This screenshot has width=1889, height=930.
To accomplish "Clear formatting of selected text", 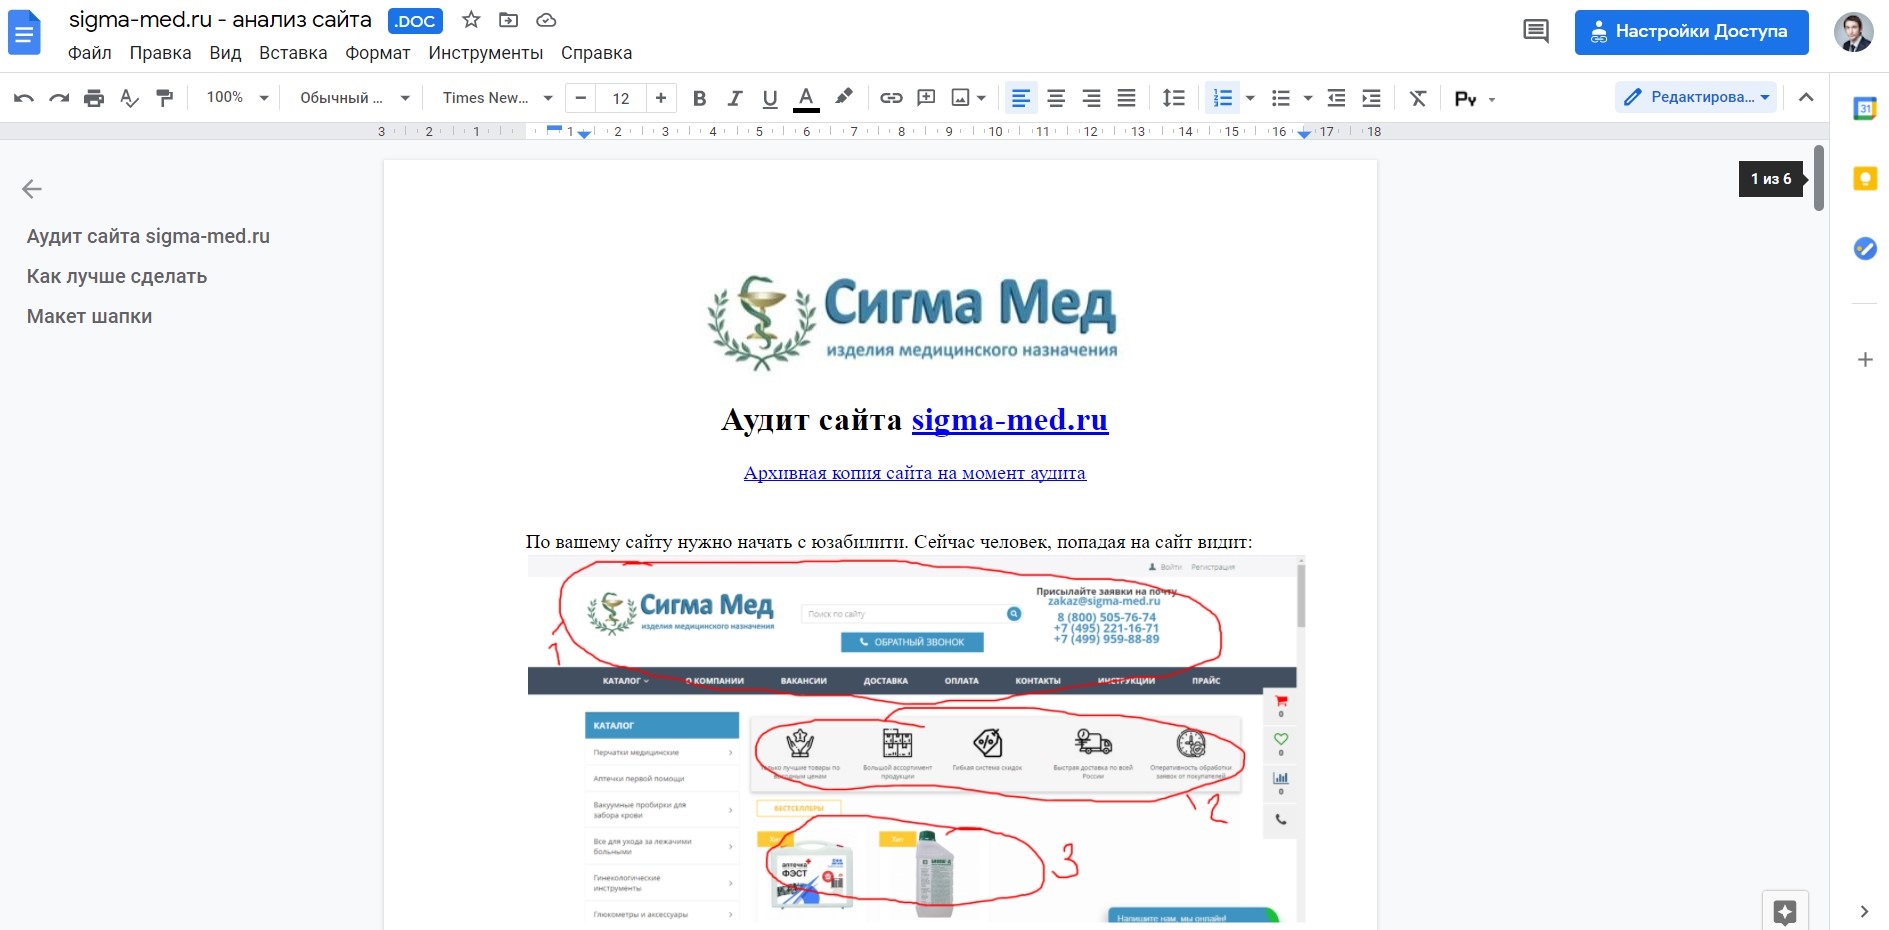I will [1418, 97].
